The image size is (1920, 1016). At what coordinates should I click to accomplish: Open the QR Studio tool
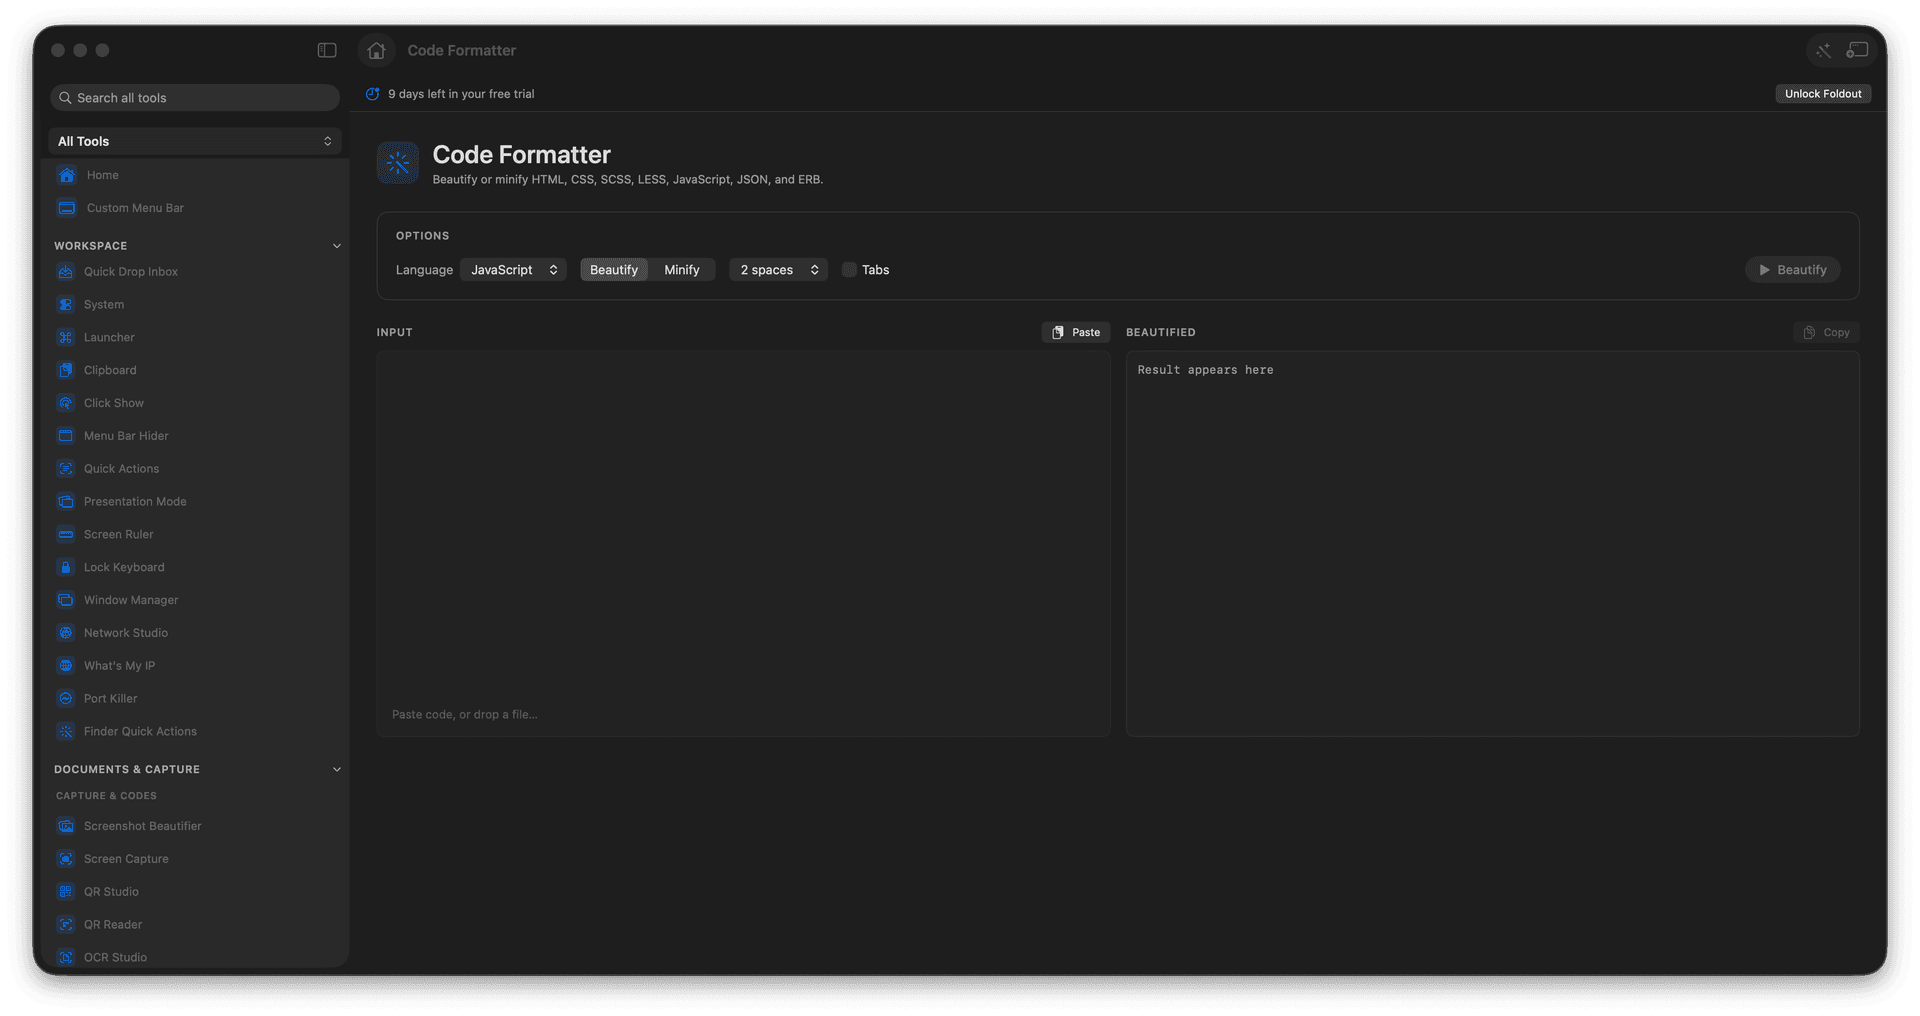pos(195,892)
